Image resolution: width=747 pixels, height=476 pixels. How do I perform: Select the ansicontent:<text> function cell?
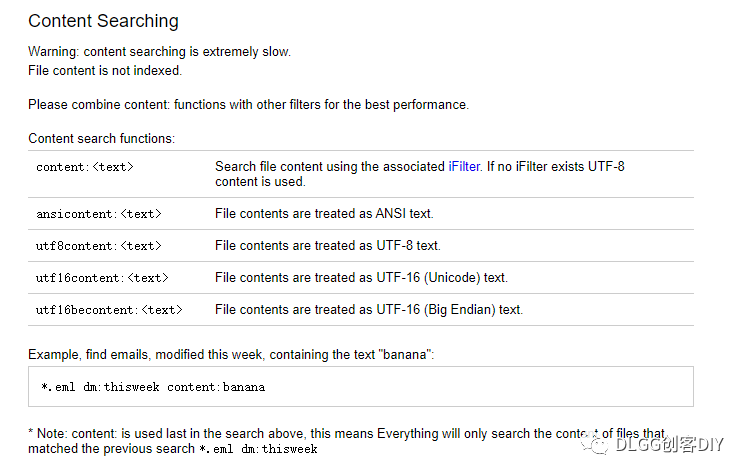point(99,214)
